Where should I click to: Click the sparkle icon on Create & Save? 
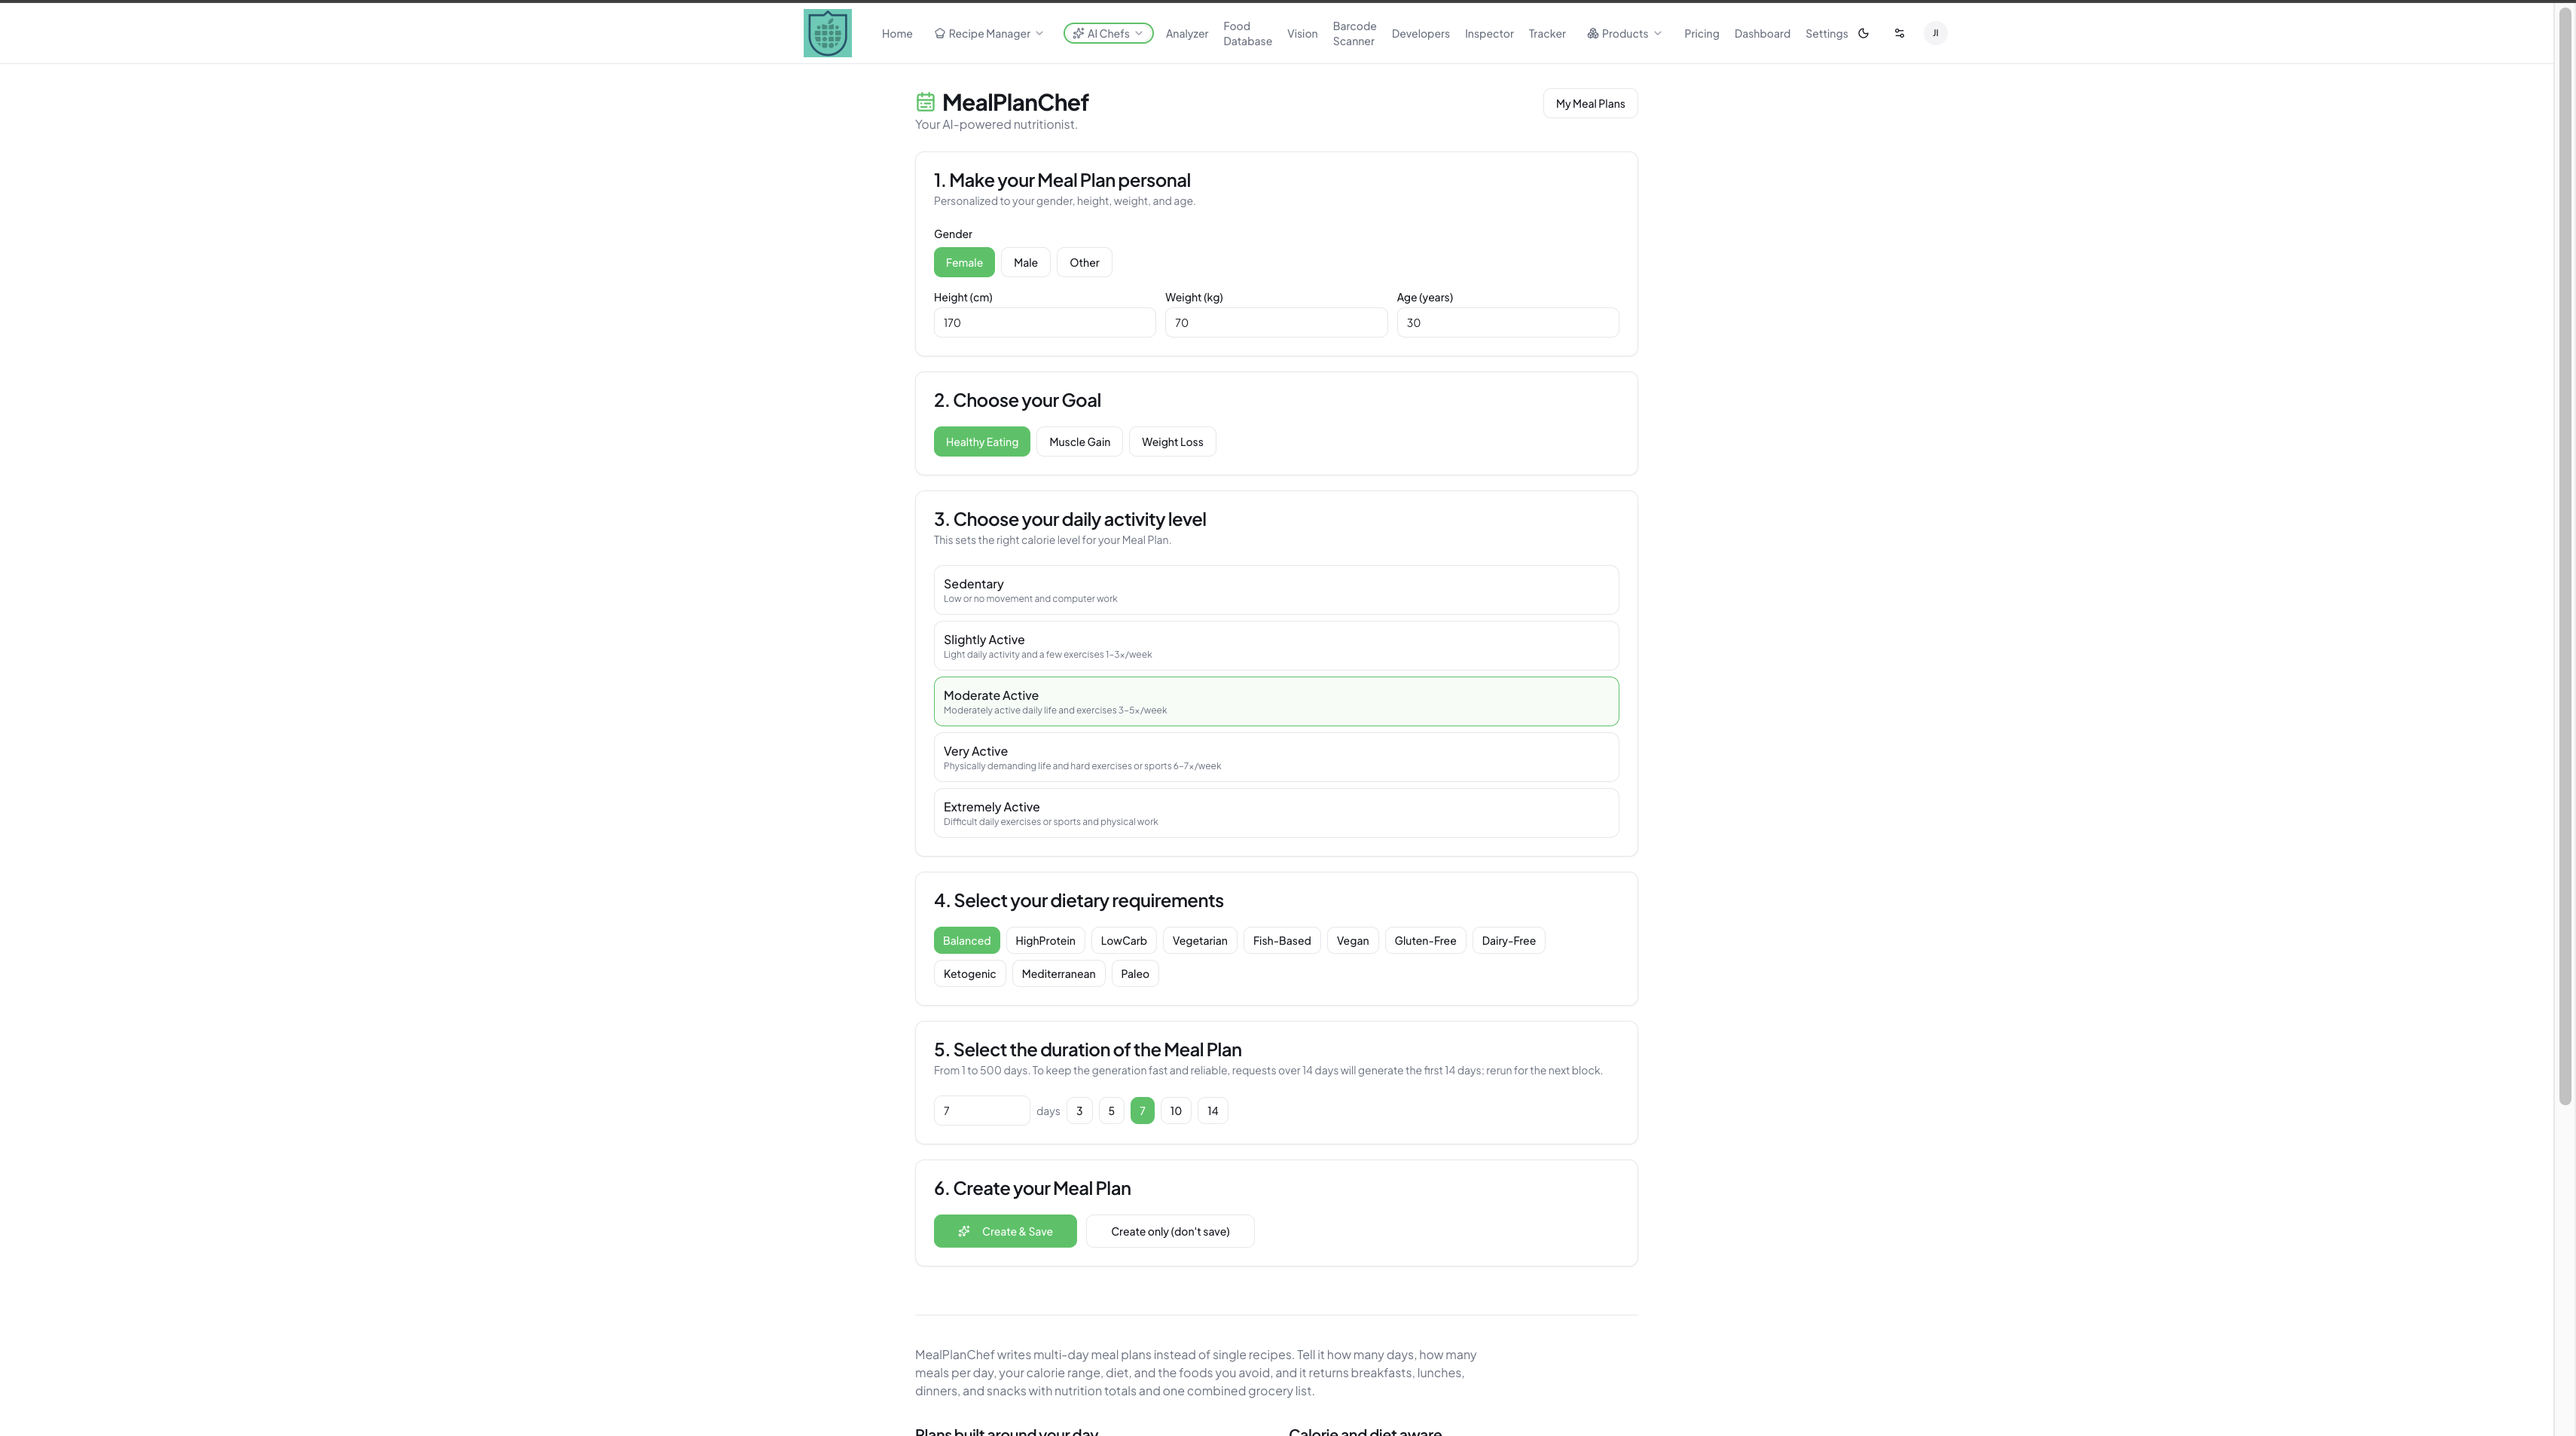[964, 1231]
